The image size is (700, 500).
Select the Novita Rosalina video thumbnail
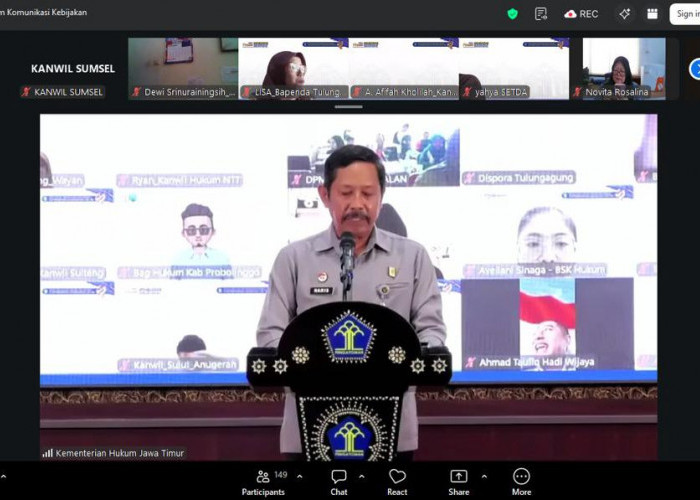point(624,68)
